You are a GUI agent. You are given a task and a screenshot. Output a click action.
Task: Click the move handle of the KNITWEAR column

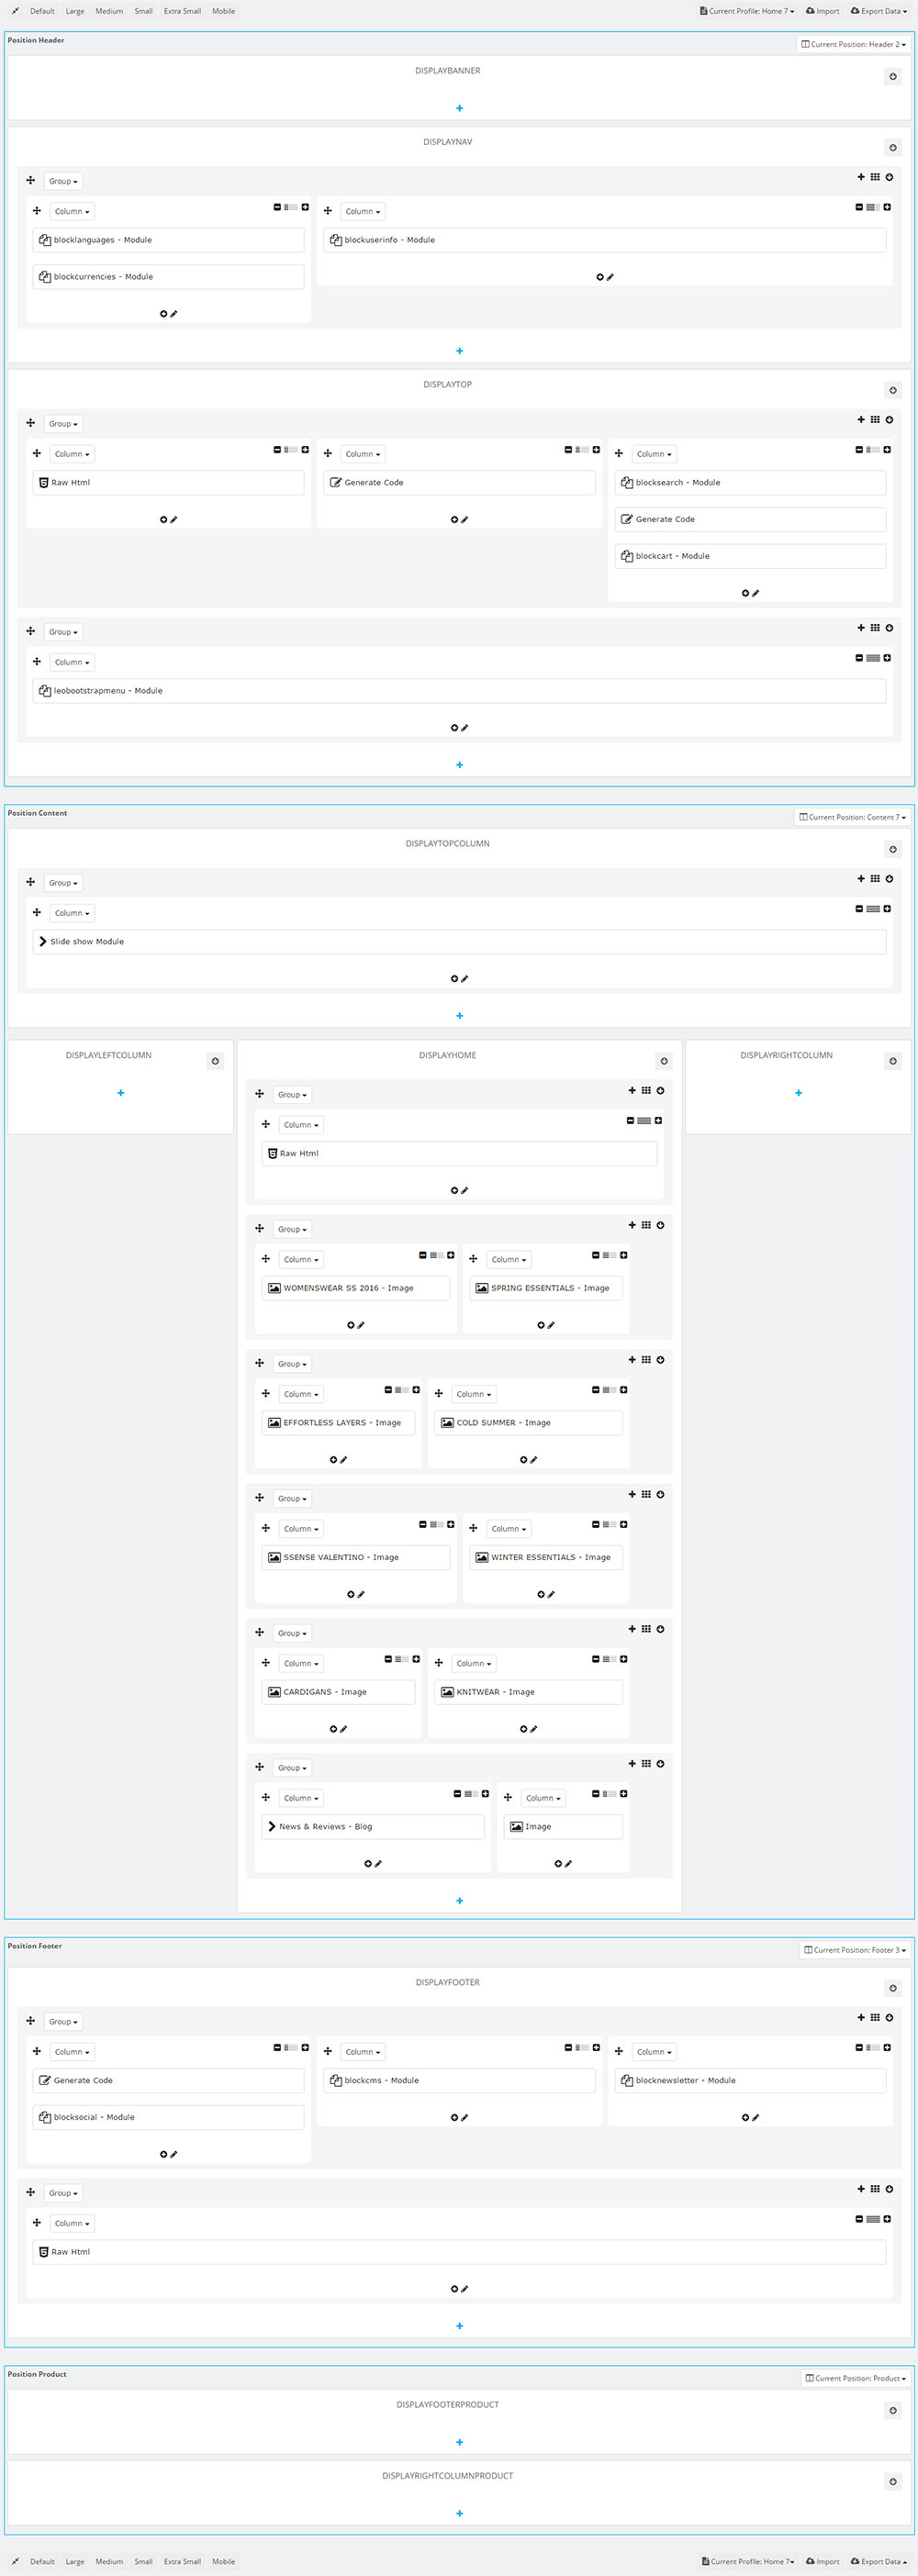[x=439, y=1663]
